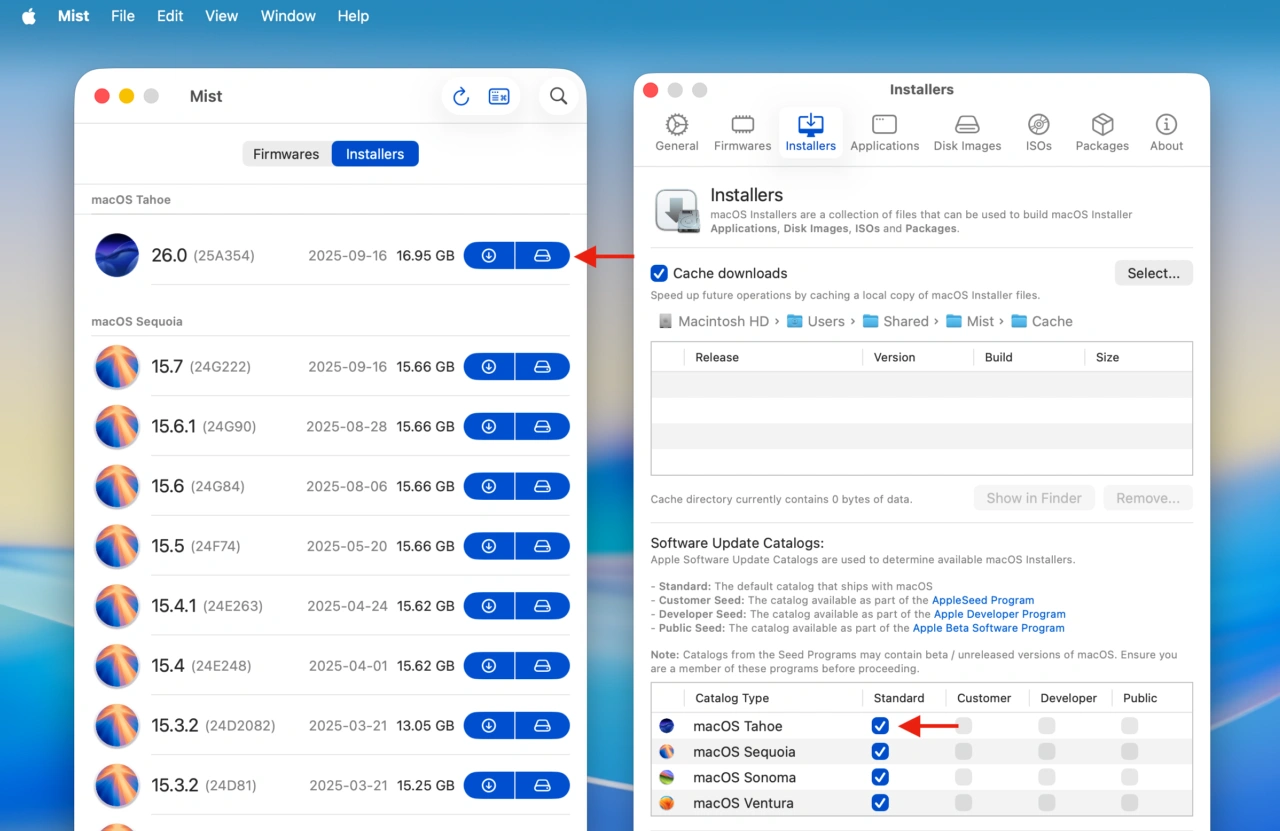1280x831 pixels.
Task: Open the General settings tab
Action: [x=677, y=133]
